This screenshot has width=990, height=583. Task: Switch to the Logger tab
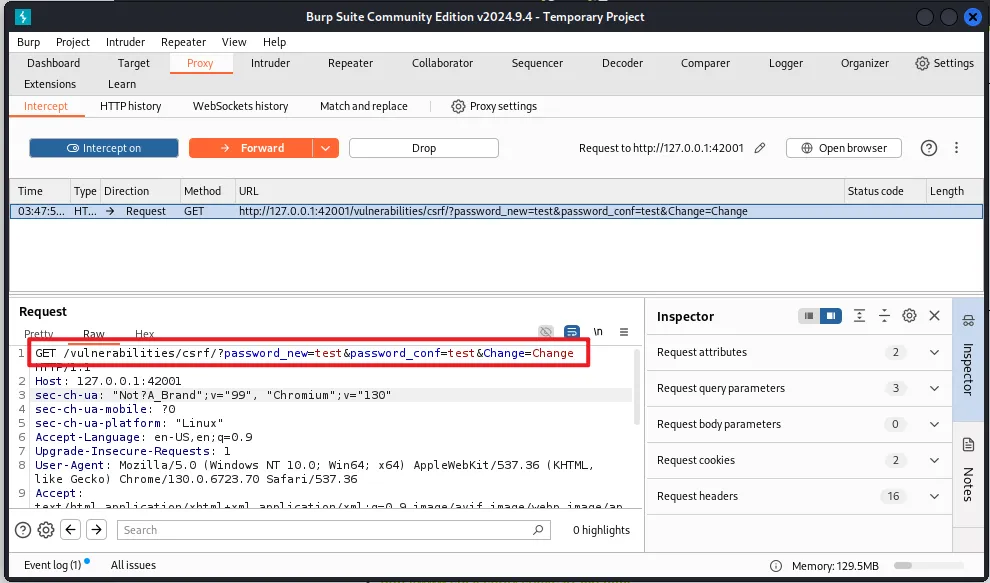coord(786,63)
